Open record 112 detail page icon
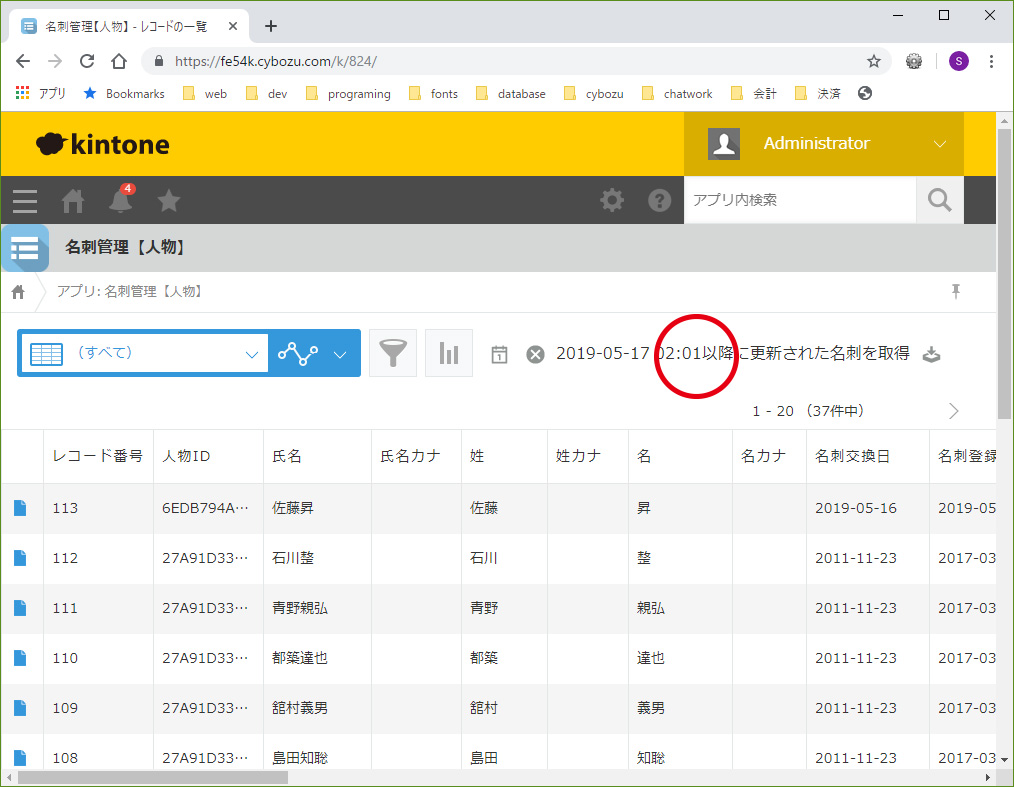Image resolution: width=1014 pixels, height=787 pixels. click(x=21, y=558)
